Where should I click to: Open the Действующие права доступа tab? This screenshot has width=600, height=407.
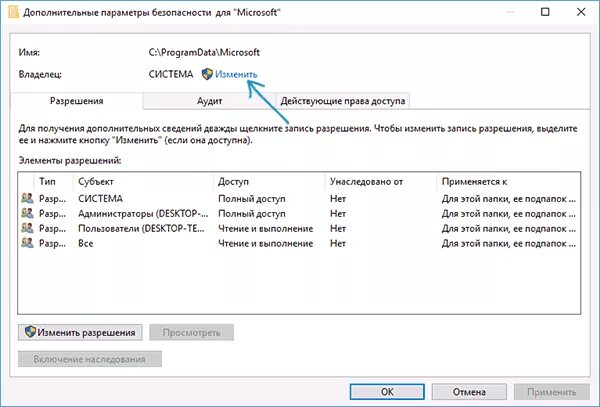pos(342,101)
